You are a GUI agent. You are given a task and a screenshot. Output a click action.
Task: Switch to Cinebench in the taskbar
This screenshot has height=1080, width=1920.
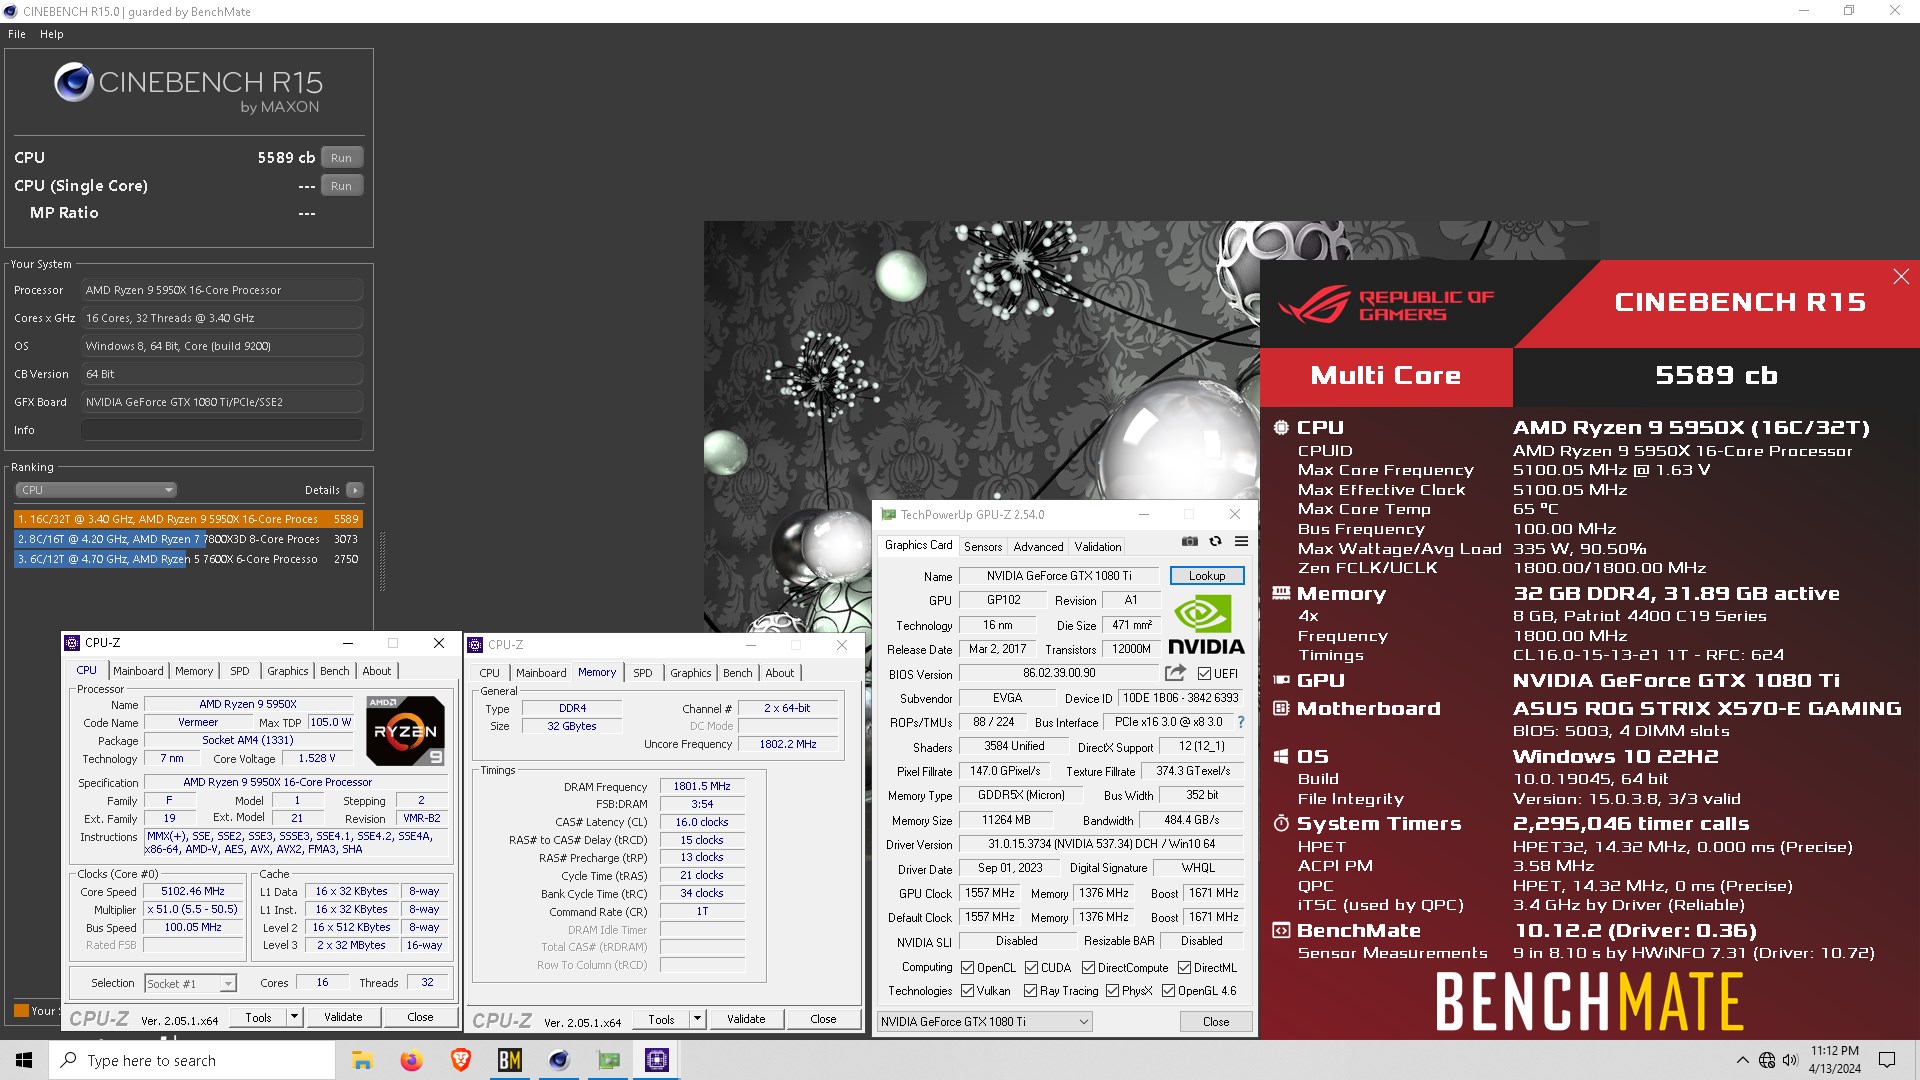pos(558,1060)
